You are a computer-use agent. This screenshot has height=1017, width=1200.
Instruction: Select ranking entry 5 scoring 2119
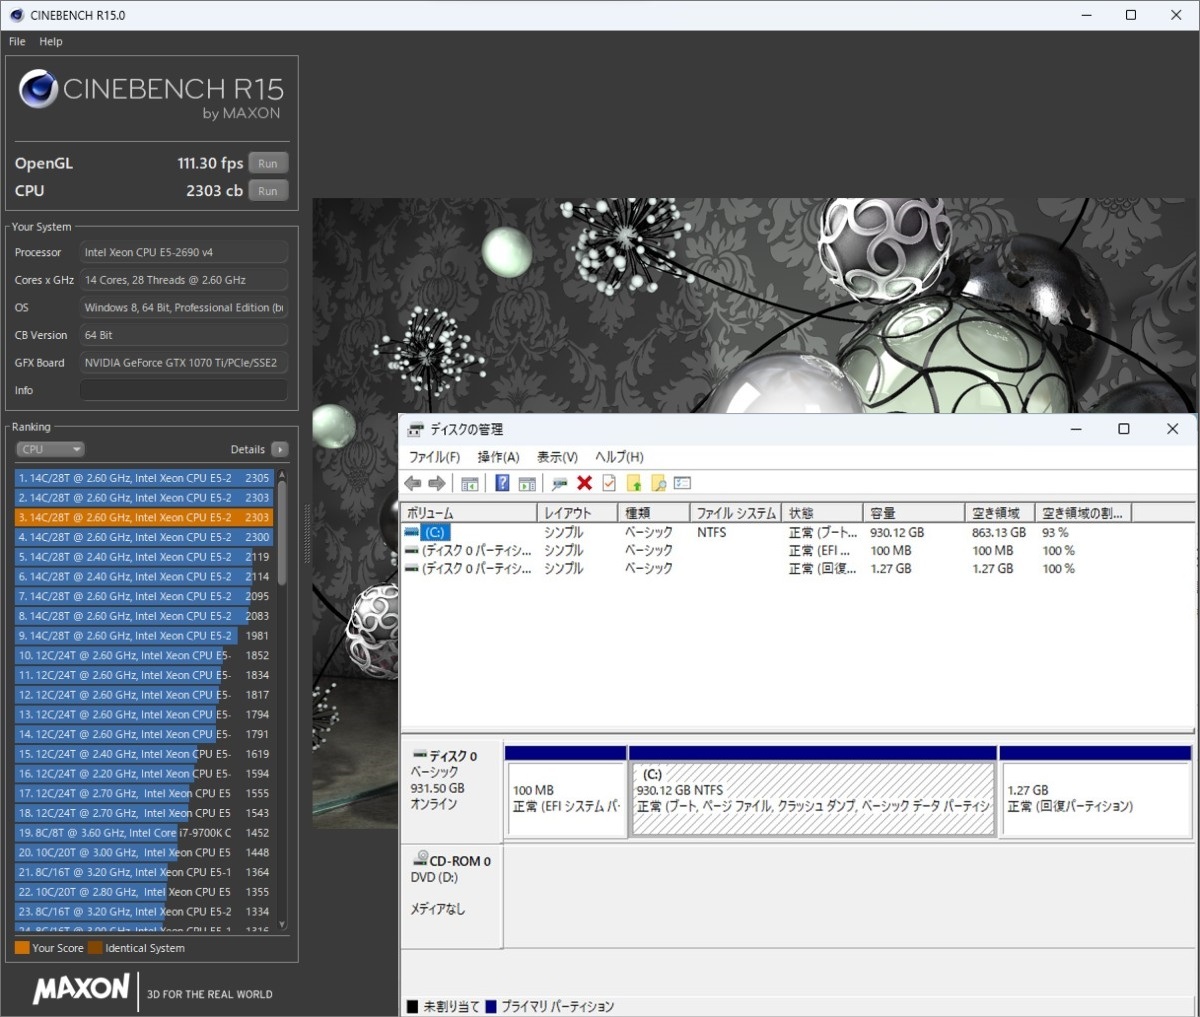(144, 557)
